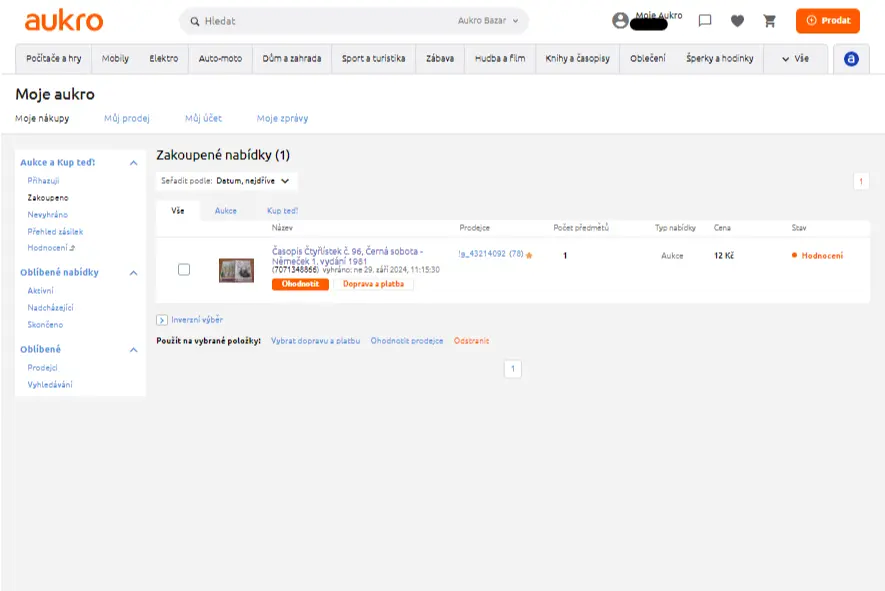Click the search magnifier icon
Image resolution: width=885 pixels, height=591 pixels.
click(x=195, y=21)
